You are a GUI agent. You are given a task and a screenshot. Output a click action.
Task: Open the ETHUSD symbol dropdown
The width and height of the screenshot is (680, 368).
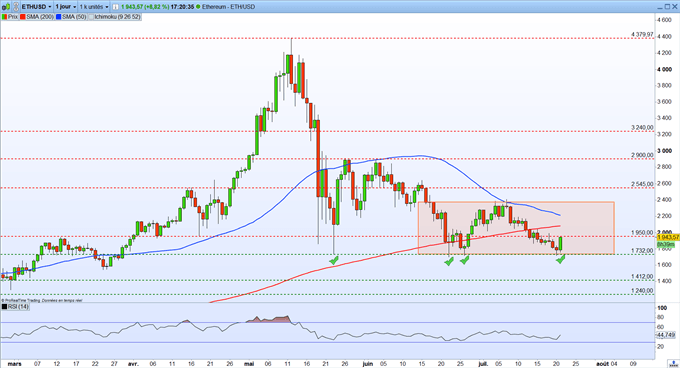tap(36, 7)
